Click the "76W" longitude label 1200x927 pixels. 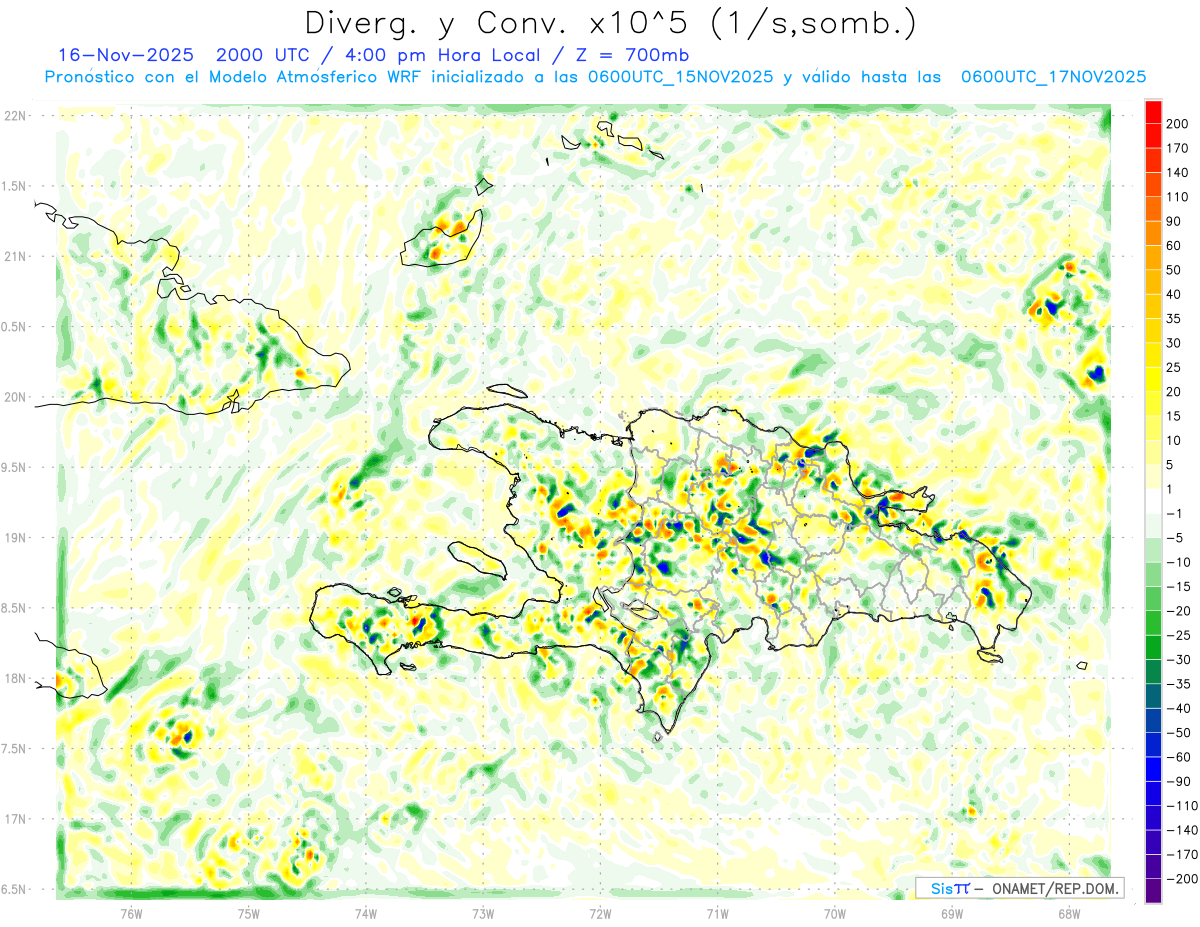click(x=131, y=913)
